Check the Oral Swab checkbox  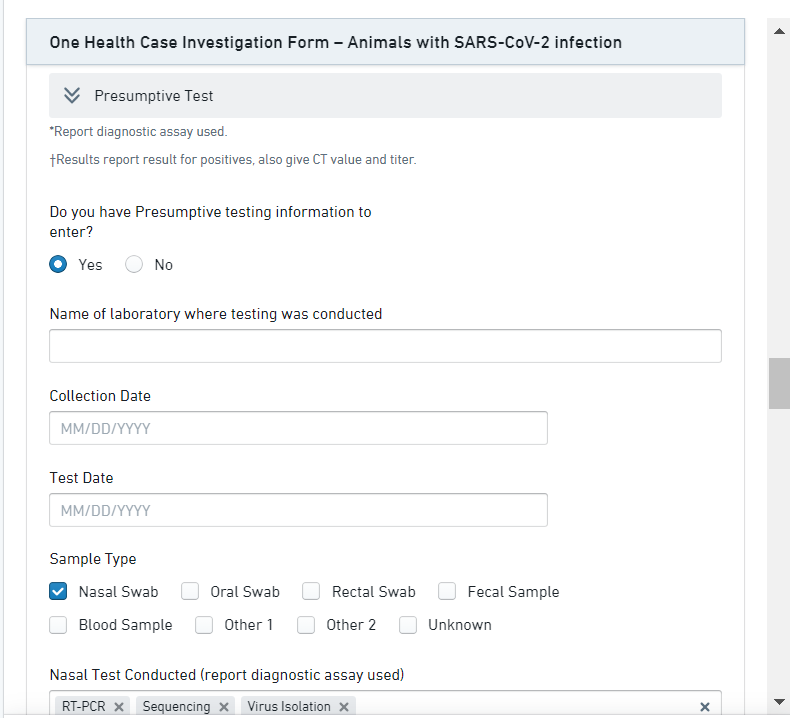tap(191, 592)
